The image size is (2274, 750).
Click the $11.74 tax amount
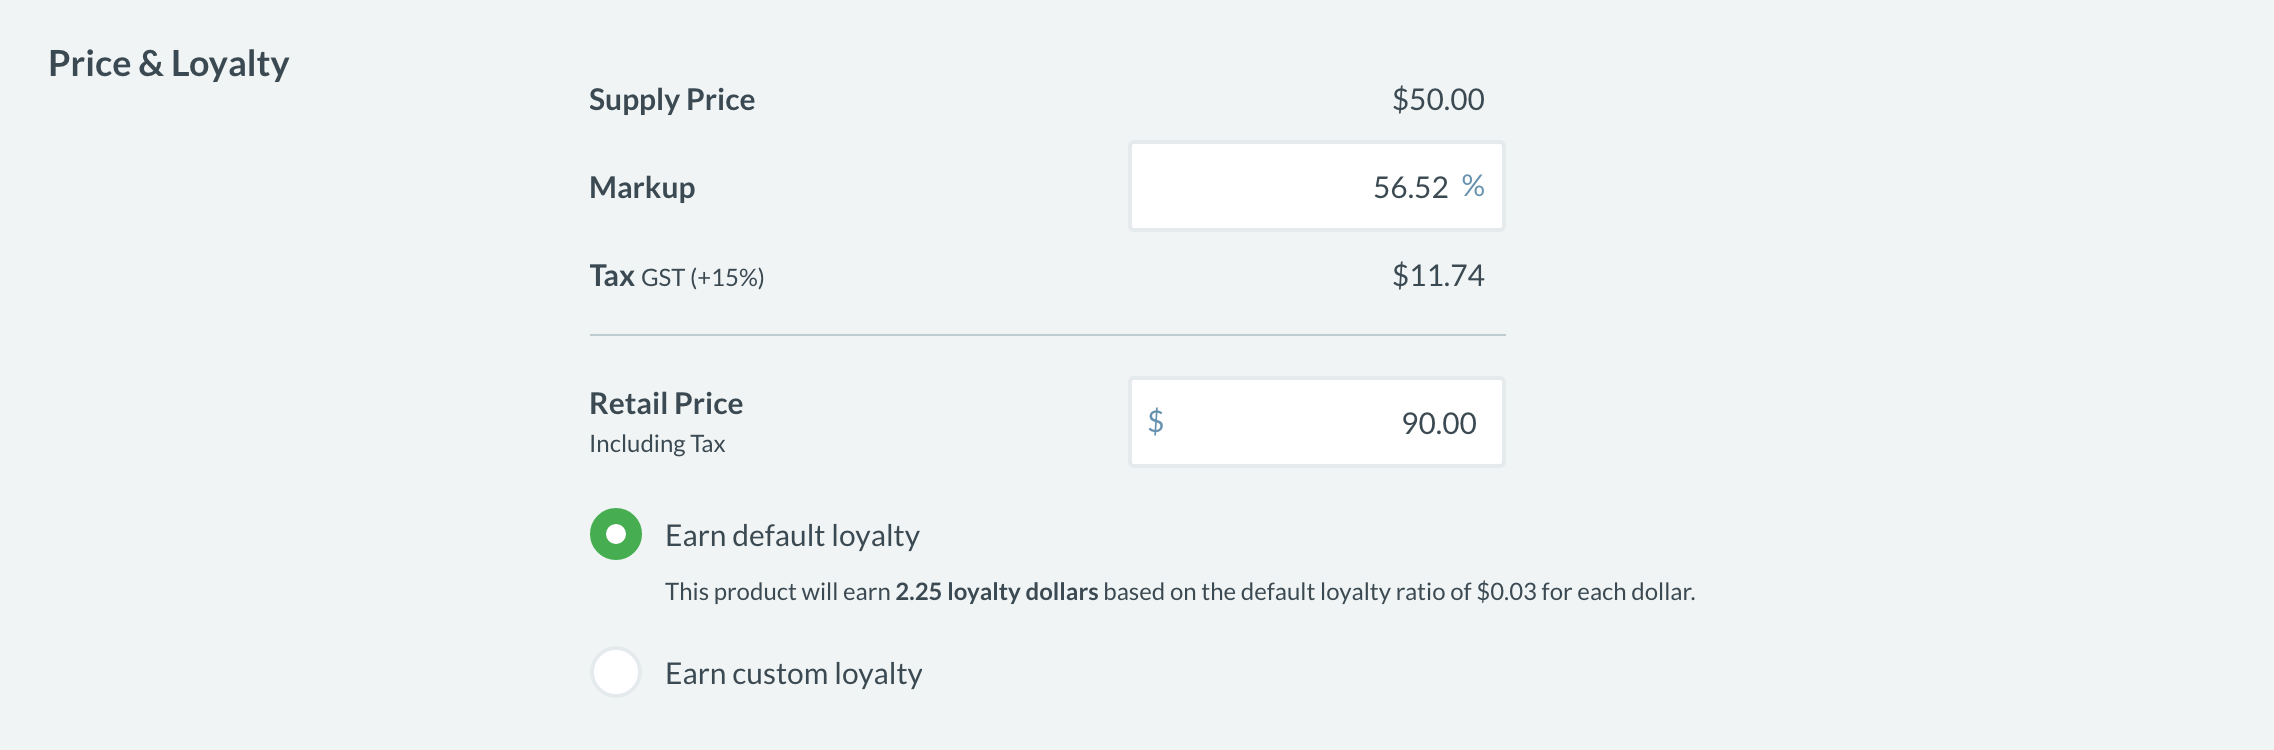point(1437,276)
